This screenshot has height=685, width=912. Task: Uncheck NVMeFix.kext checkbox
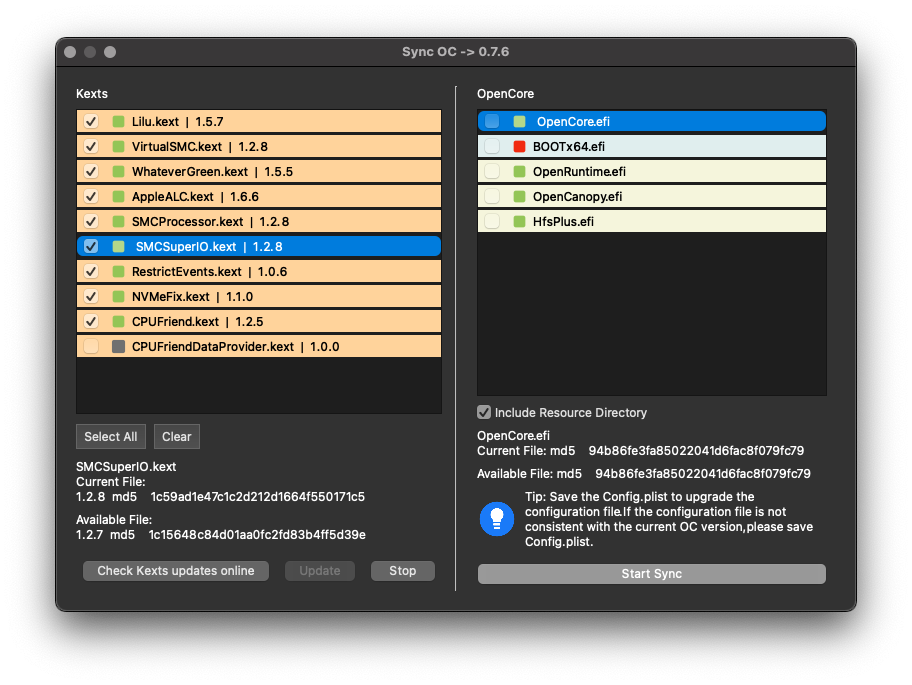91,297
